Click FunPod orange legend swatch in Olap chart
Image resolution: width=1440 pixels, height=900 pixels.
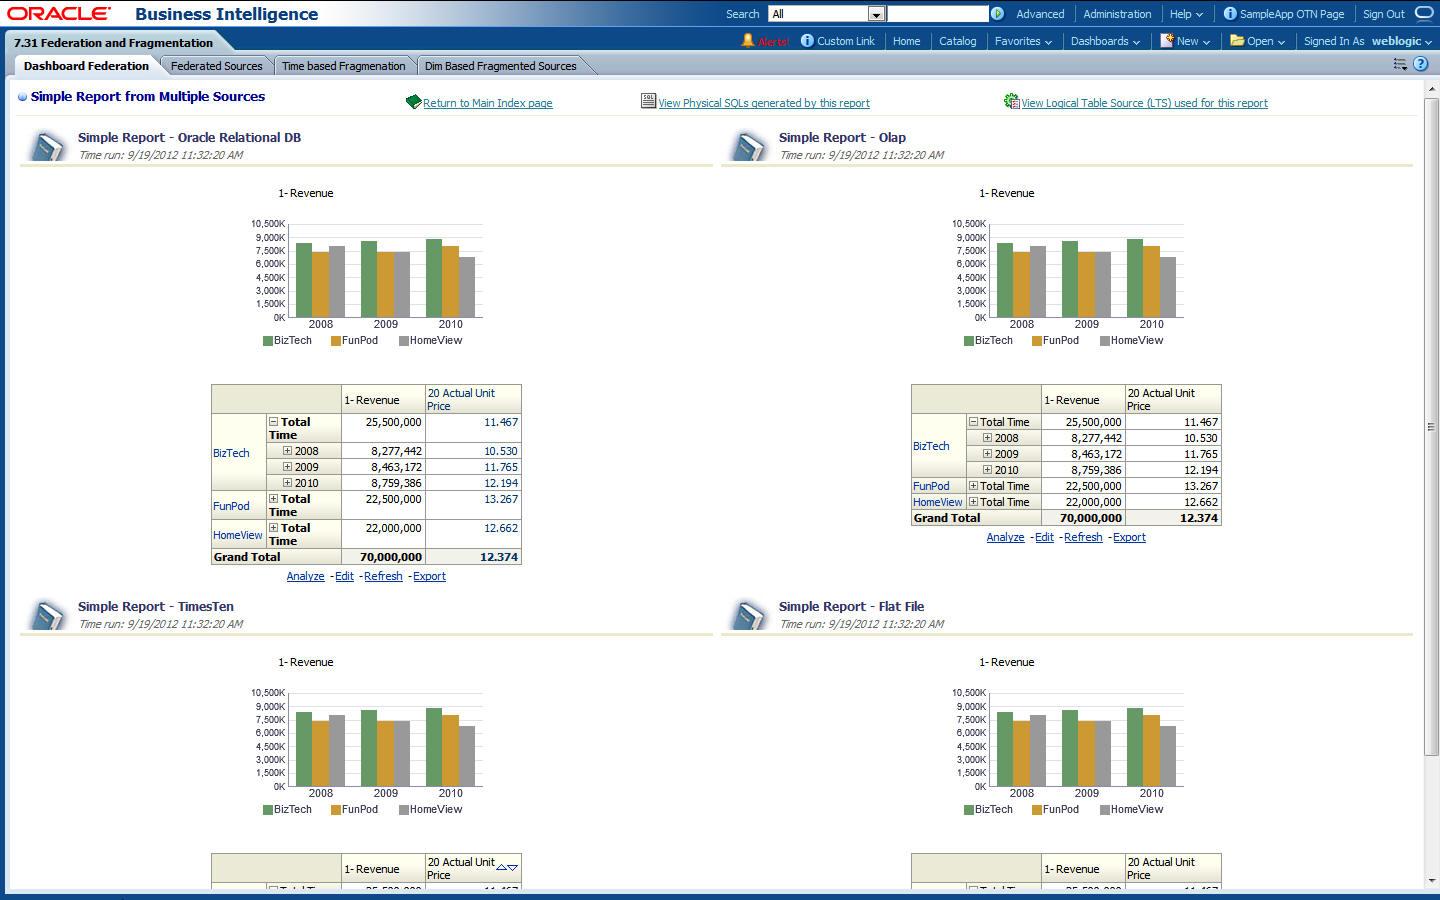(x=1037, y=341)
